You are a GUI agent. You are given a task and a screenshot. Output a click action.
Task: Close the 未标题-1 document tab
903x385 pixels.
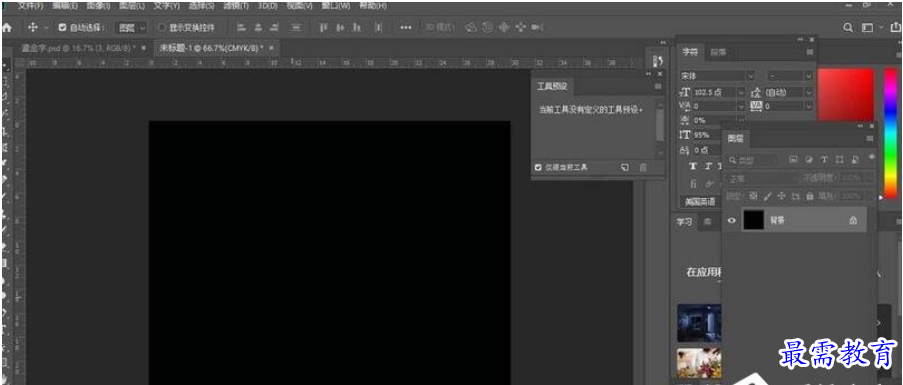click(271, 48)
